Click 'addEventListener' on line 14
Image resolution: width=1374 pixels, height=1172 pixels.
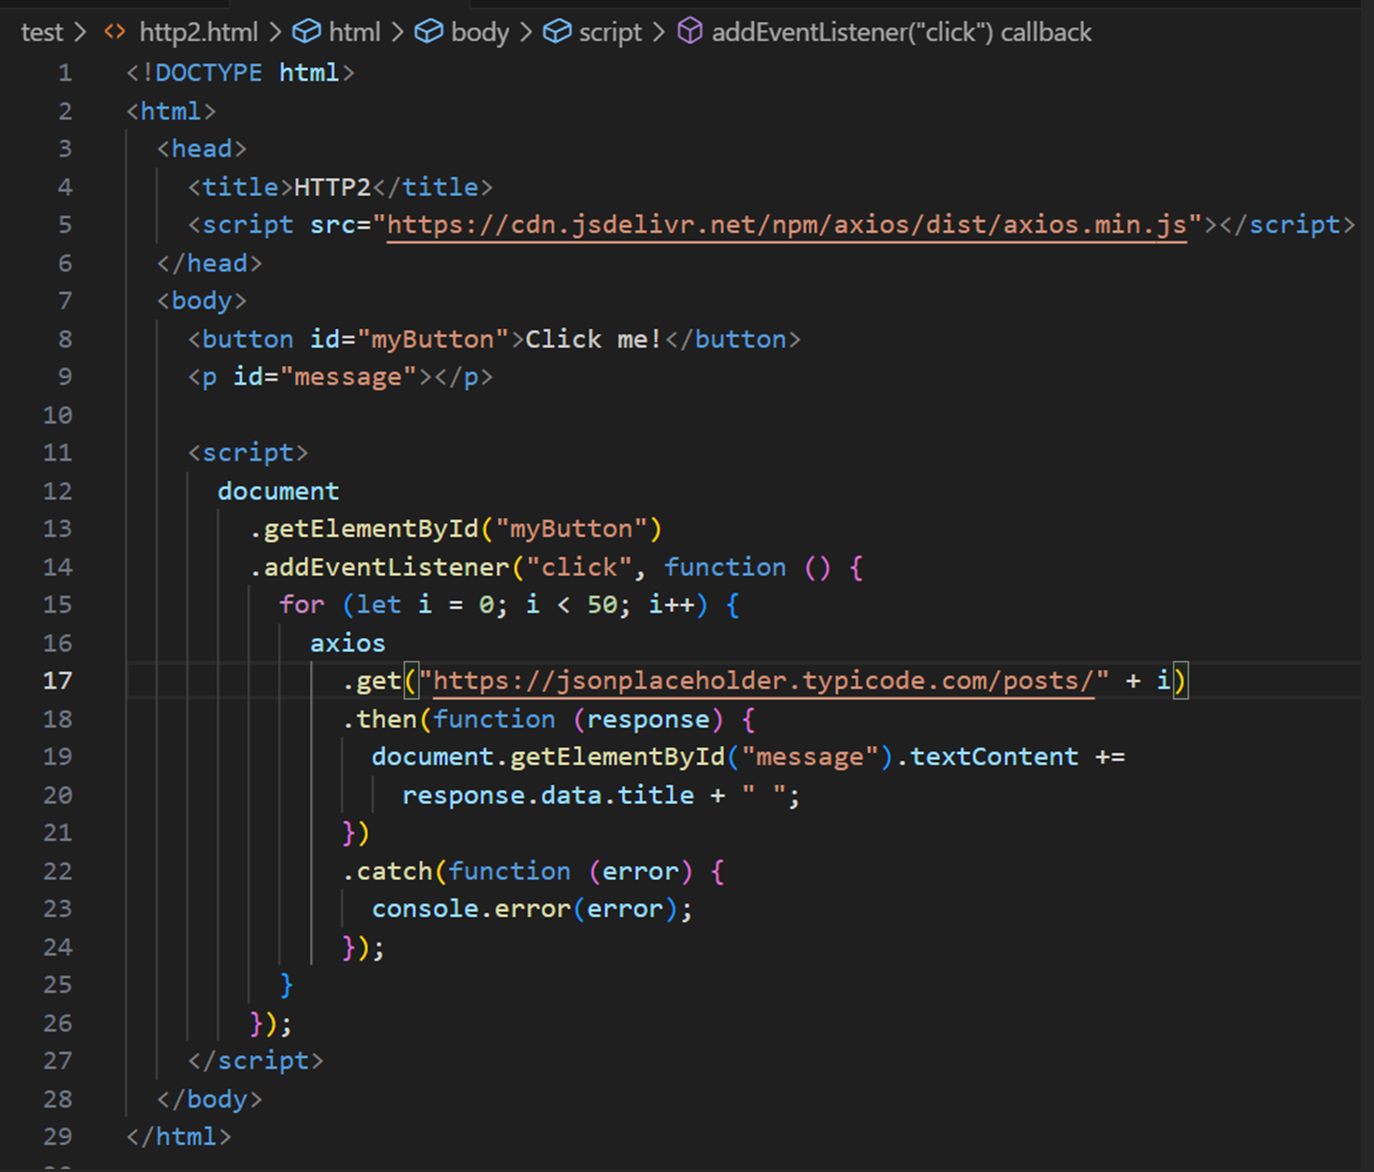pyautogui.click(x=387, y=567)
